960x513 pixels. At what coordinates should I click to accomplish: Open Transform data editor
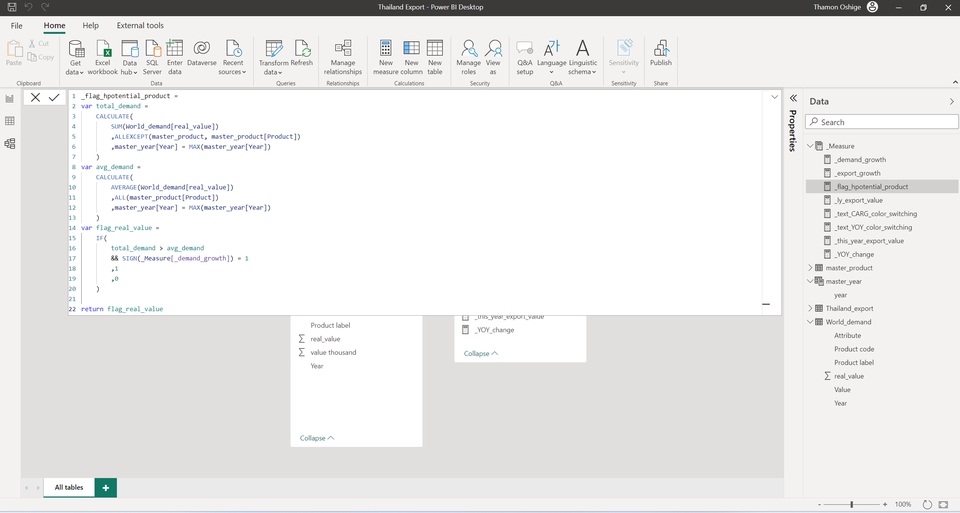coord(273,58)
